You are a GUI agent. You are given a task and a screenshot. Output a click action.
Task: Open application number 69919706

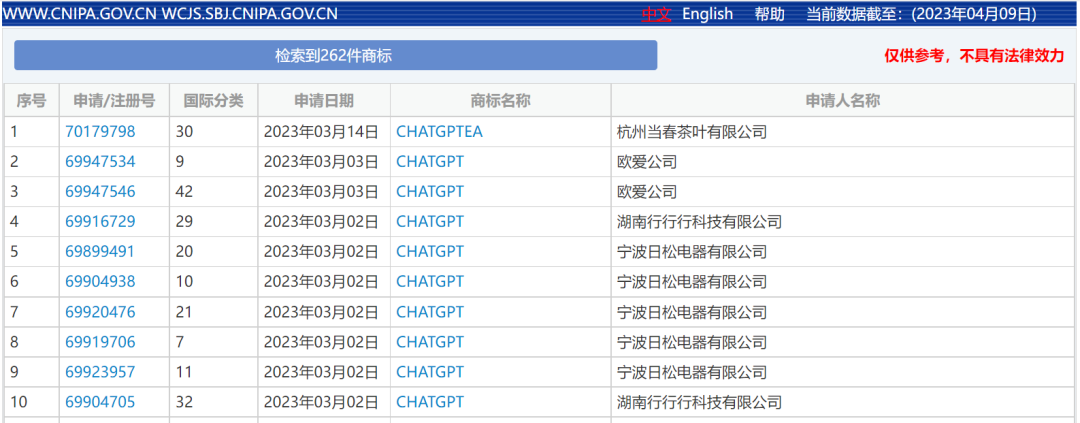[100, 342]
